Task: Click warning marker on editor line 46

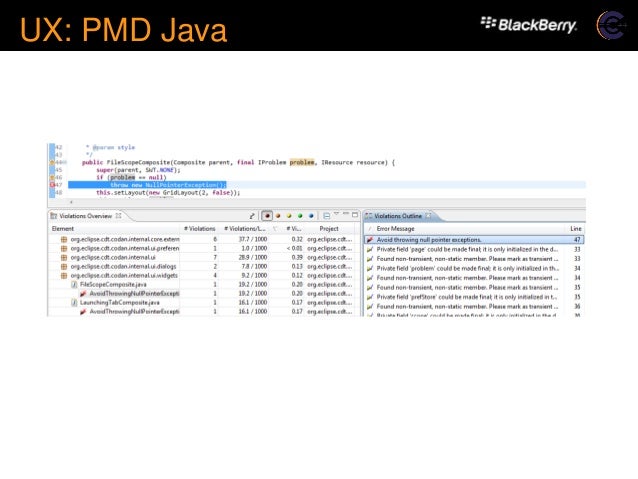Action: [x=52, y=177]
